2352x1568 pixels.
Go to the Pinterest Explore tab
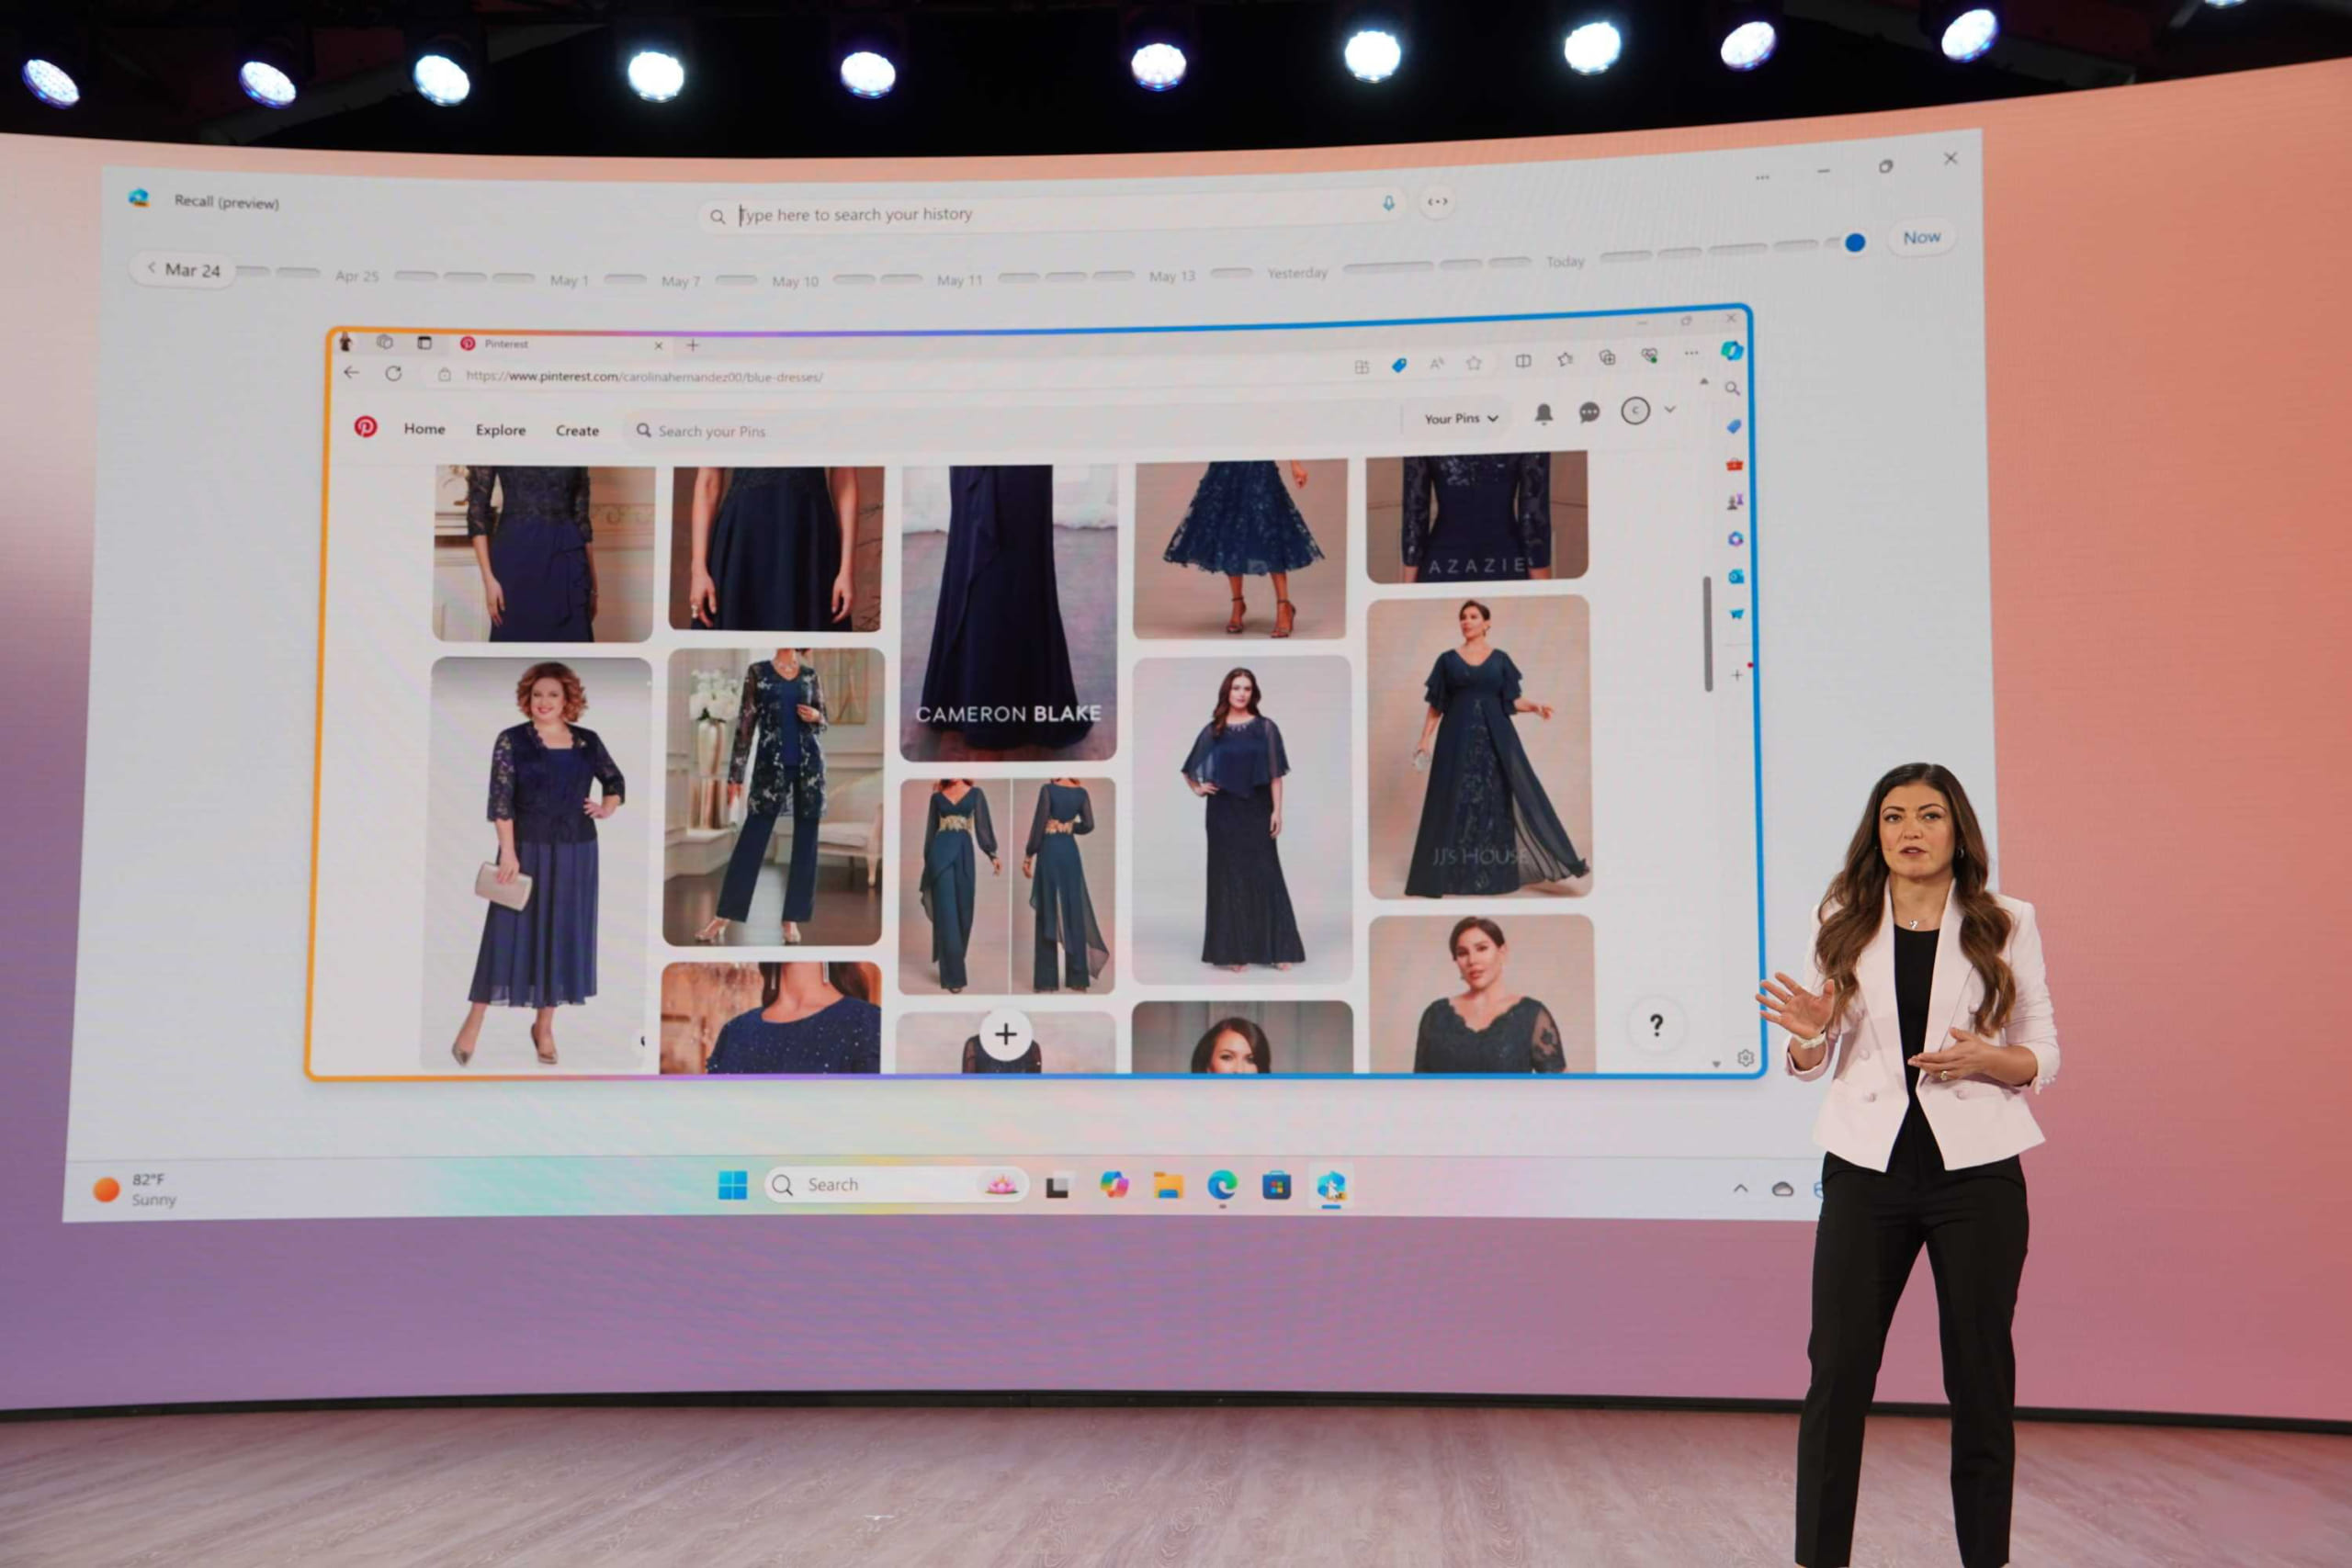pyautogui.click(x=500, y=430)
